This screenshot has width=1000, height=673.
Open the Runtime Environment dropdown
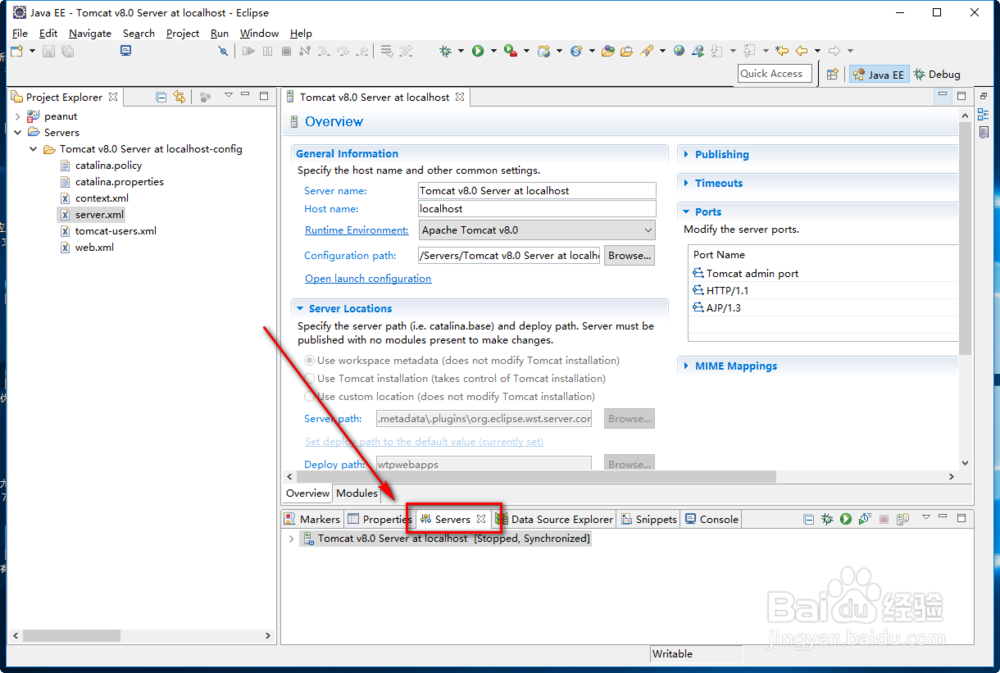point(647,230)
